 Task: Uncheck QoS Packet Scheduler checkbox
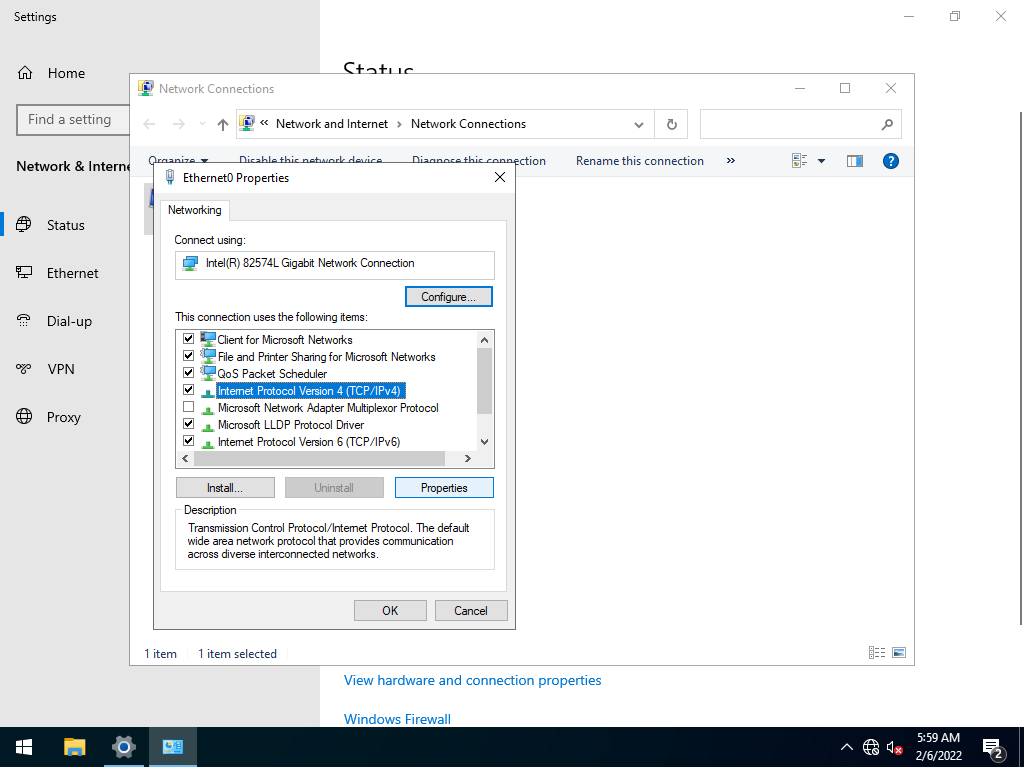click(189, 372)
